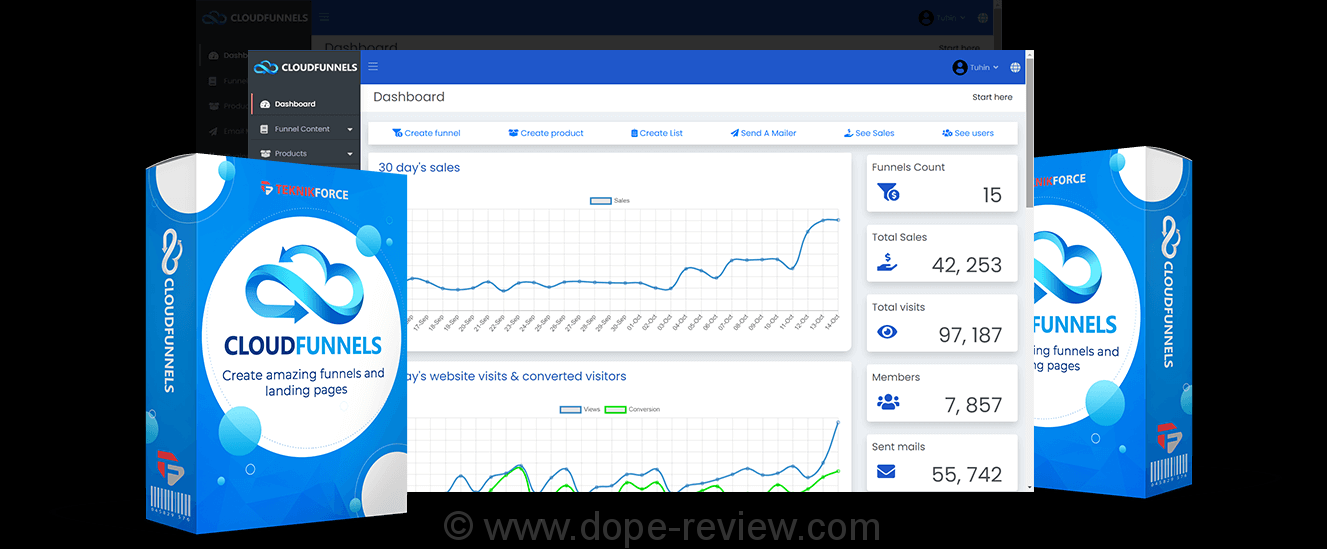
Task: Open the Send A Mailer shortcut
Action: pyautogui.click(x=763, y=133)
